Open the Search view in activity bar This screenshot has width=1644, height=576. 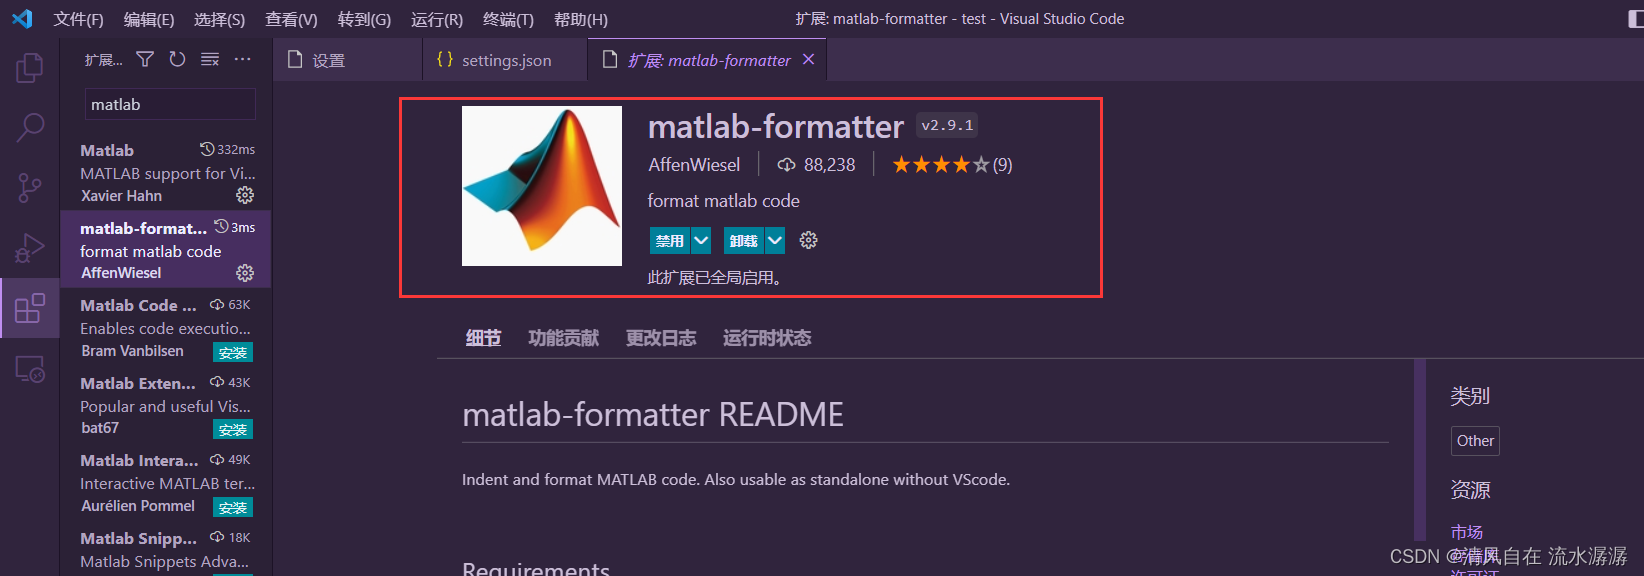[x=30, y=127]
